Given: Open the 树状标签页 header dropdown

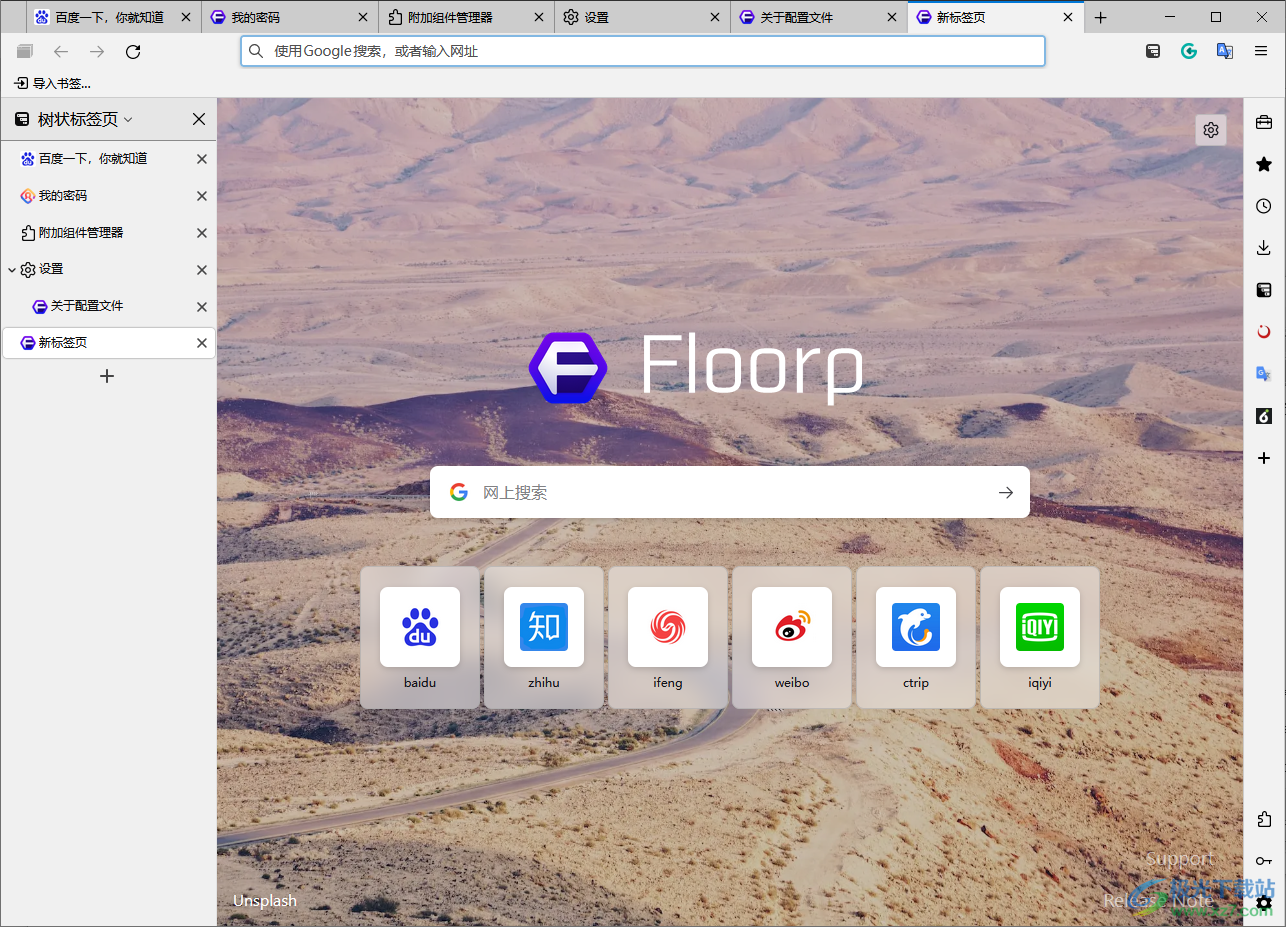Looking at the screenshot, I should point(127,118).
